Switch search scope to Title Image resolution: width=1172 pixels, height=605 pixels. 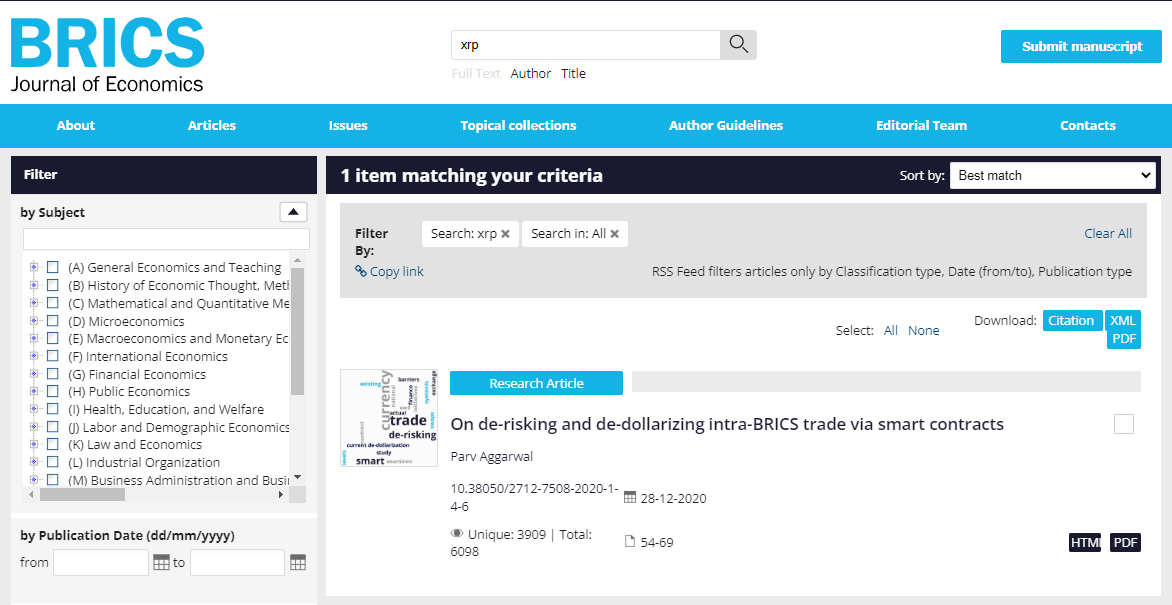(x=573, y=73)
